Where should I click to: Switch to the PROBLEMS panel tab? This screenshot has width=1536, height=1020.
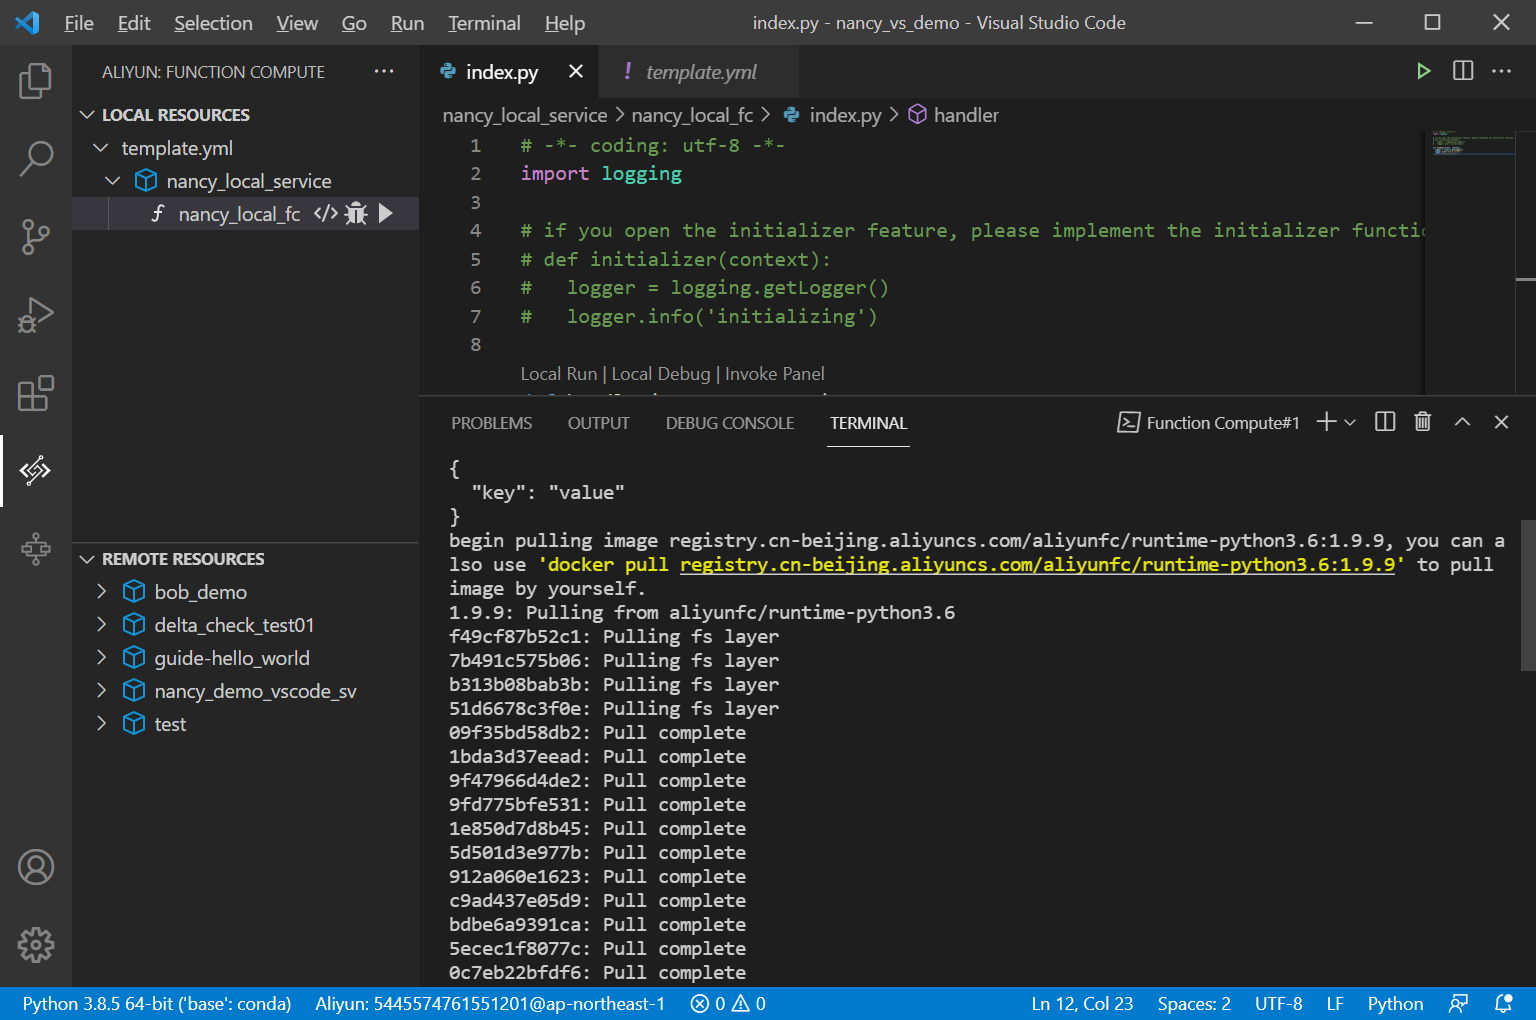coord(491,423)
